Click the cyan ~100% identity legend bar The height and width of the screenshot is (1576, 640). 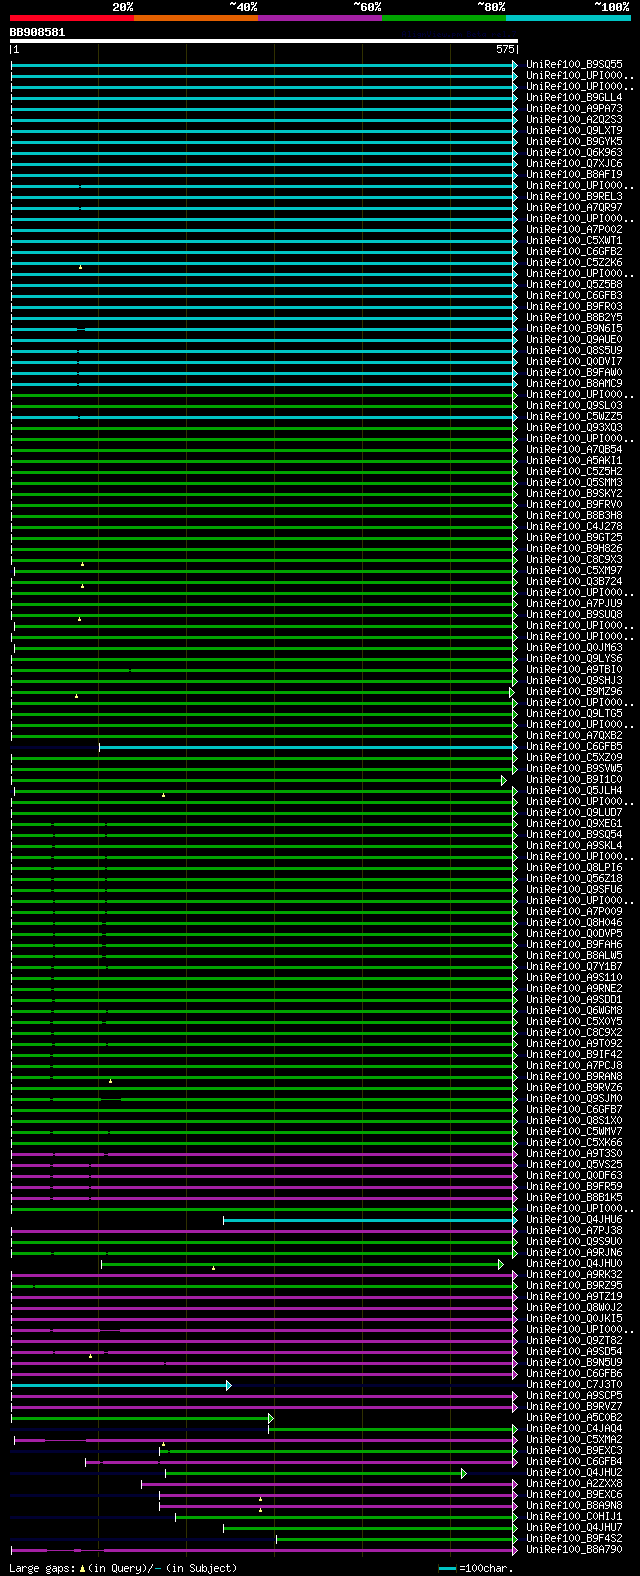568,18
